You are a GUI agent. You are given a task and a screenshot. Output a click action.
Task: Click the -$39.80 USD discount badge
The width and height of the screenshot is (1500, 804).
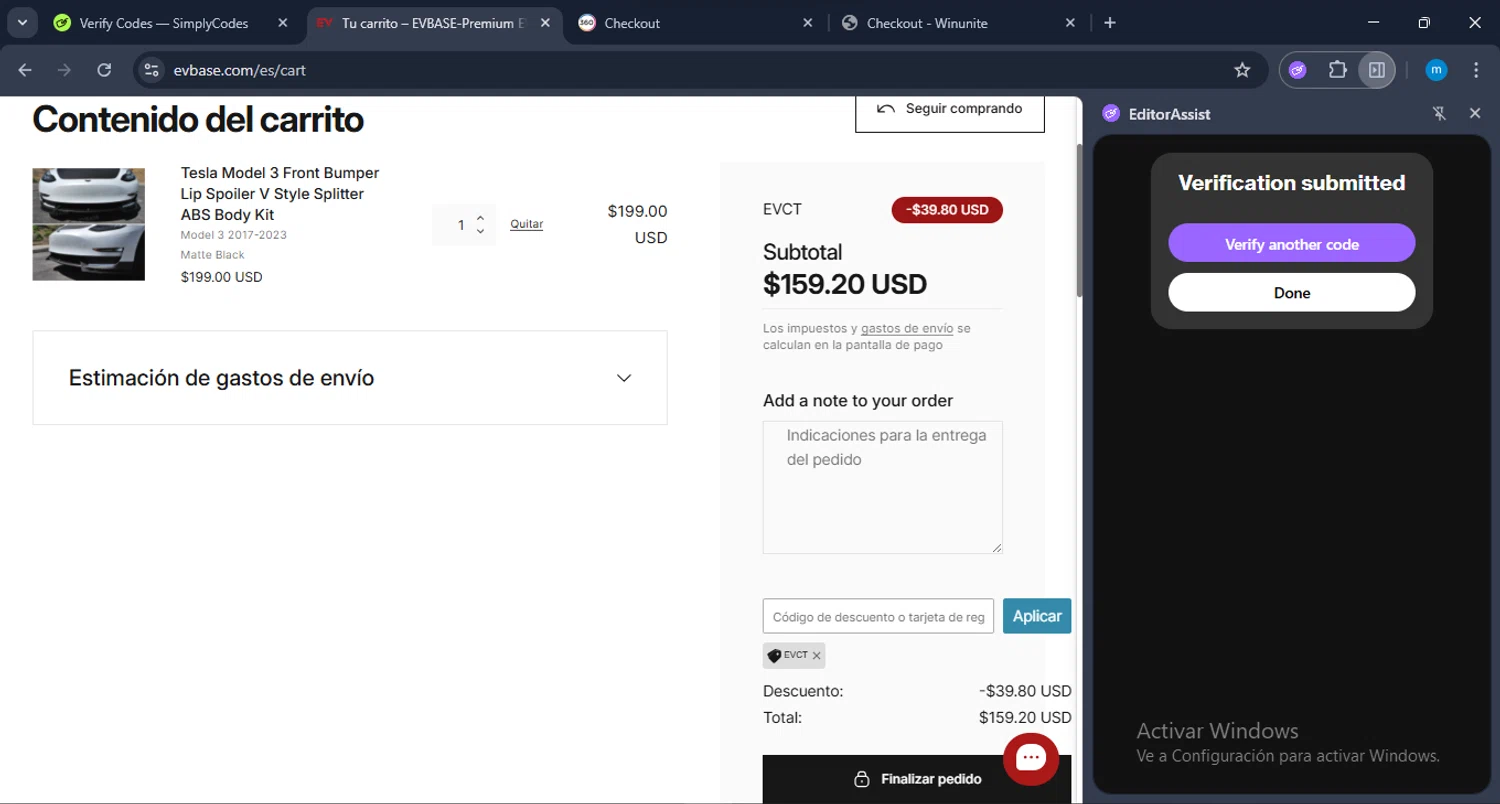947,210
